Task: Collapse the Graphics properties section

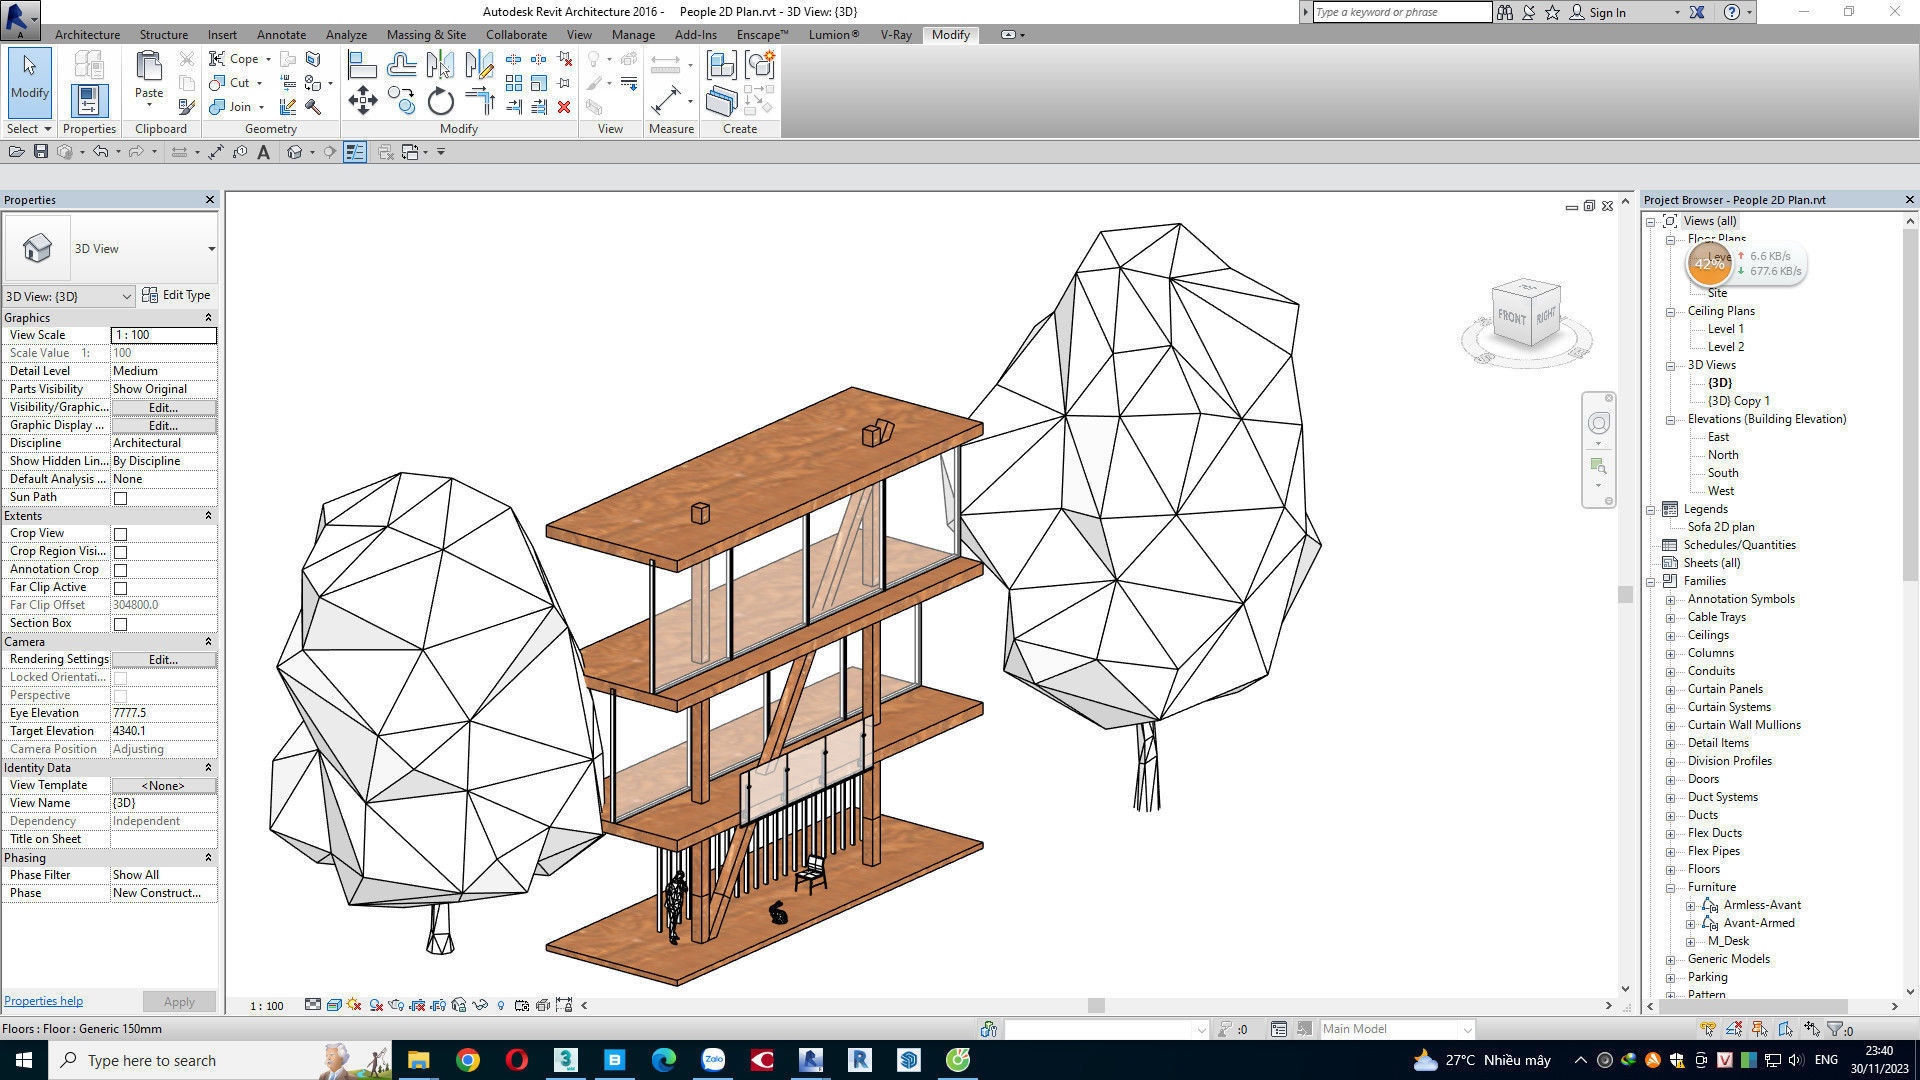Action: tap(208, 317)
